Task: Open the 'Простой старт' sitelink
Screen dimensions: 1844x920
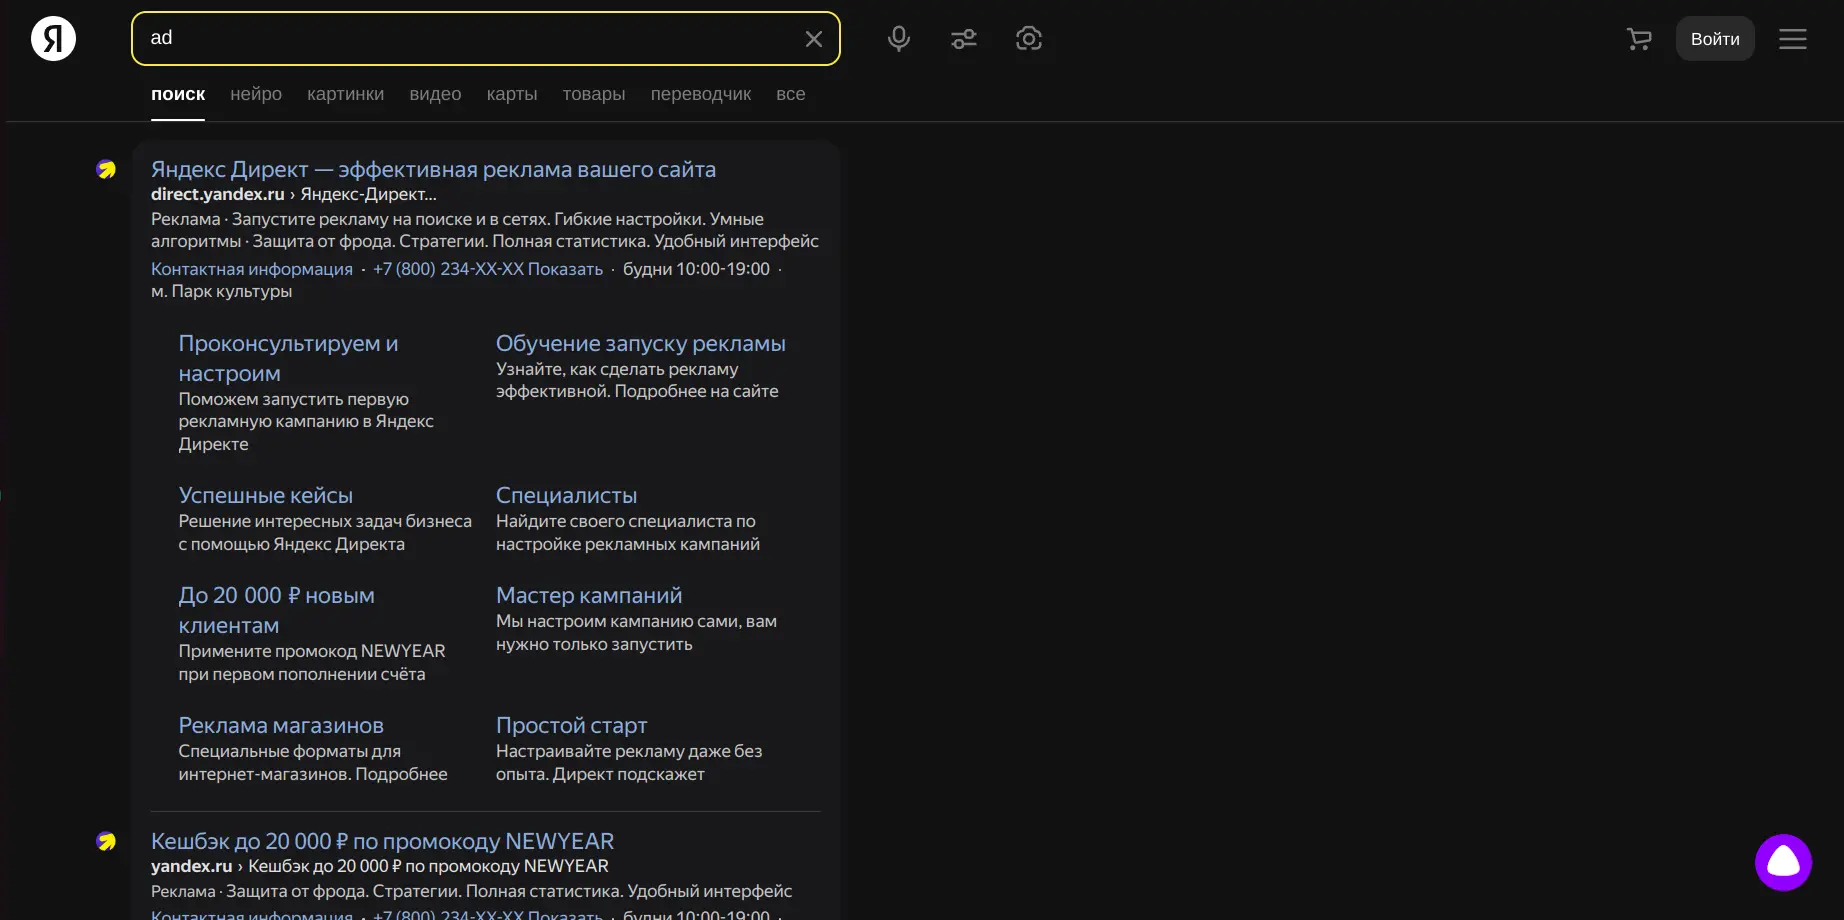Action: tap(572, 725)
